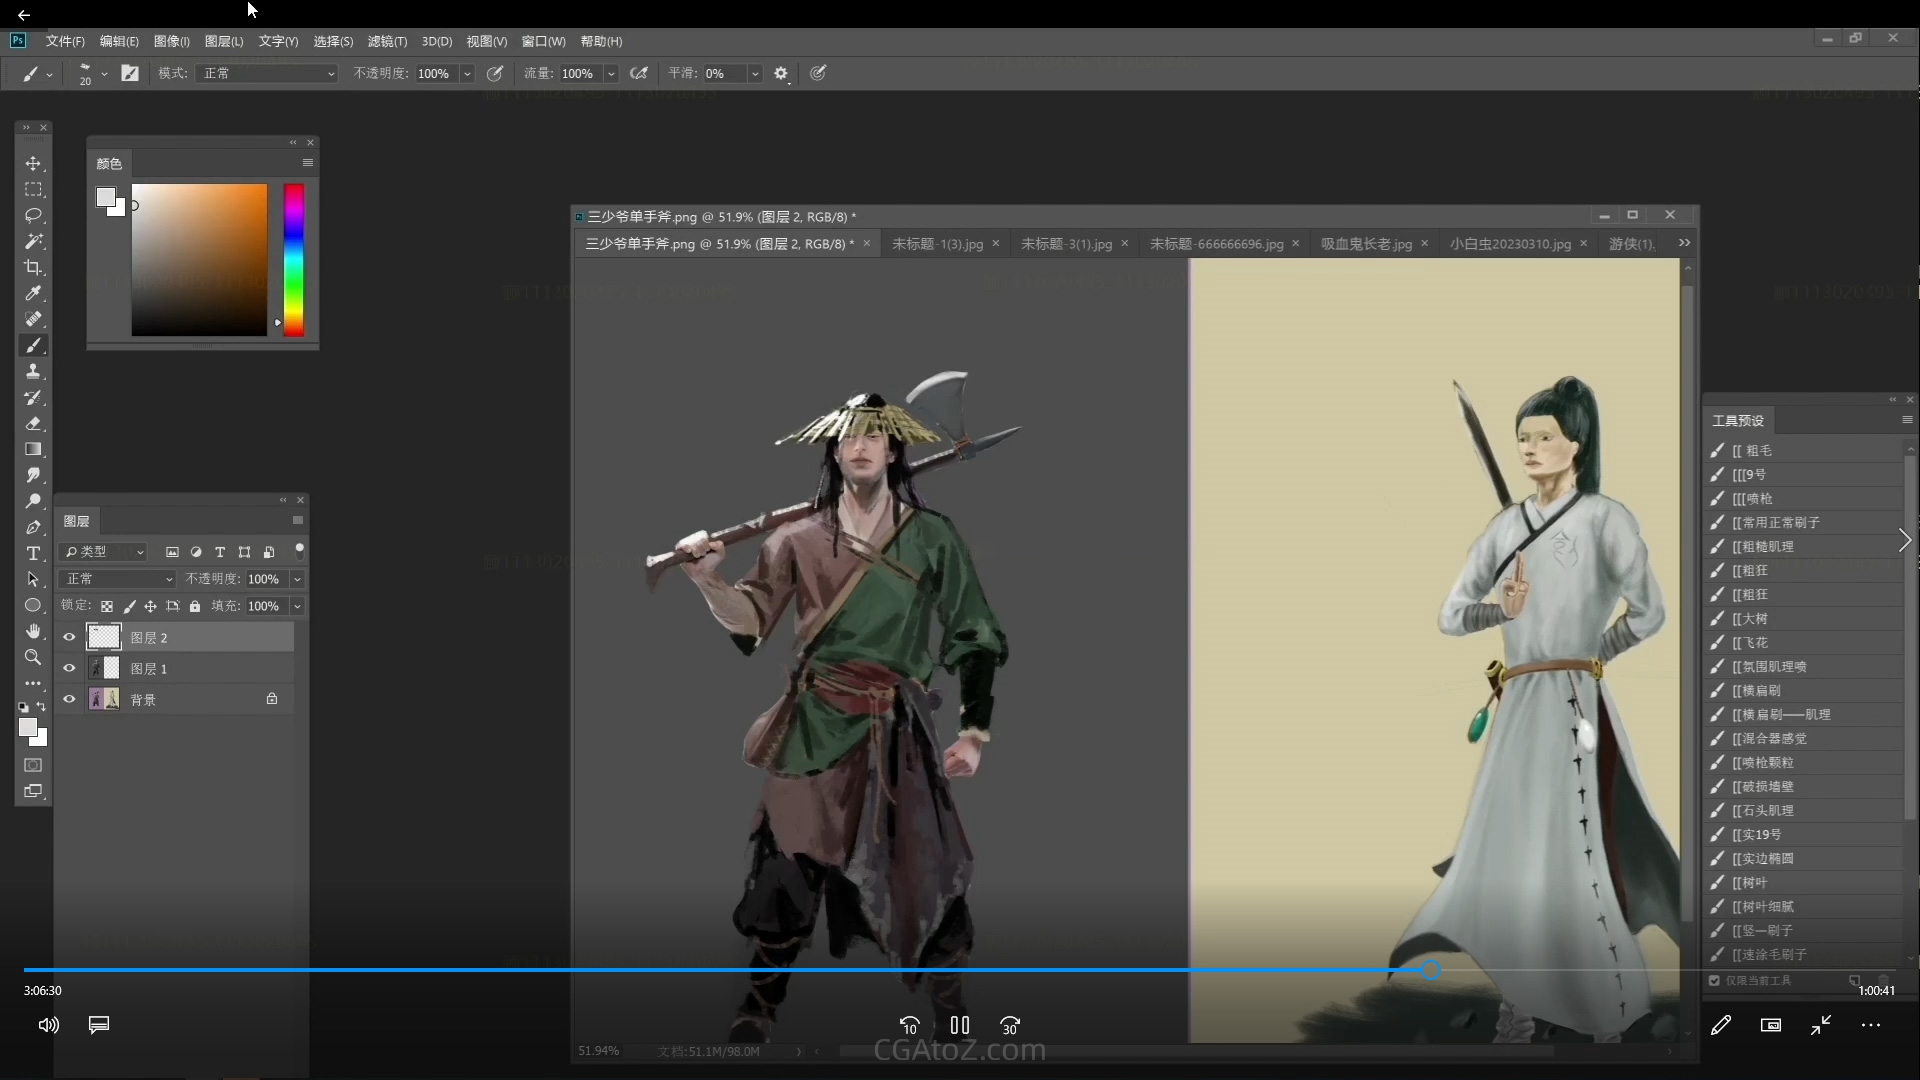
Task: Expand the layer 不透明度 dropdown arrow
Action: (x=297, y=579)
